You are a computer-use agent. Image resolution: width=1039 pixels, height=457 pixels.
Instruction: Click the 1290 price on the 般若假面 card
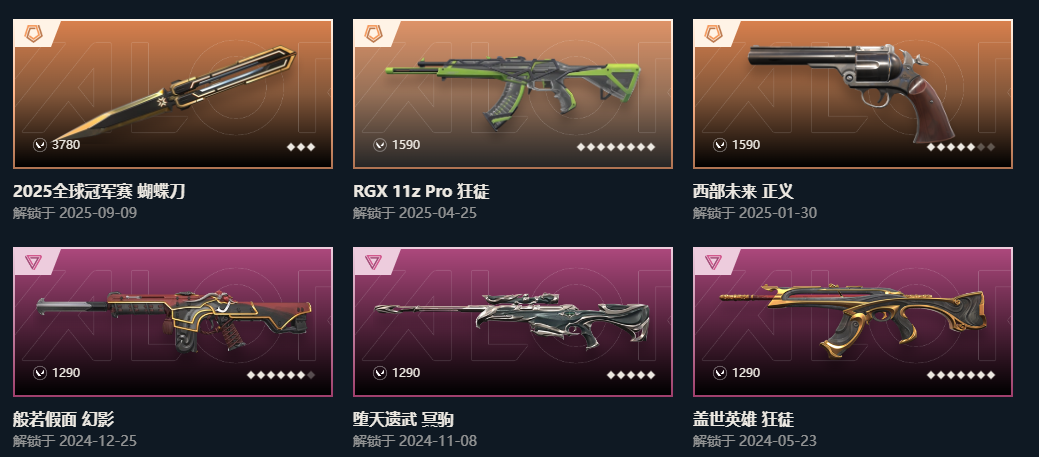(x=66, y=373)
